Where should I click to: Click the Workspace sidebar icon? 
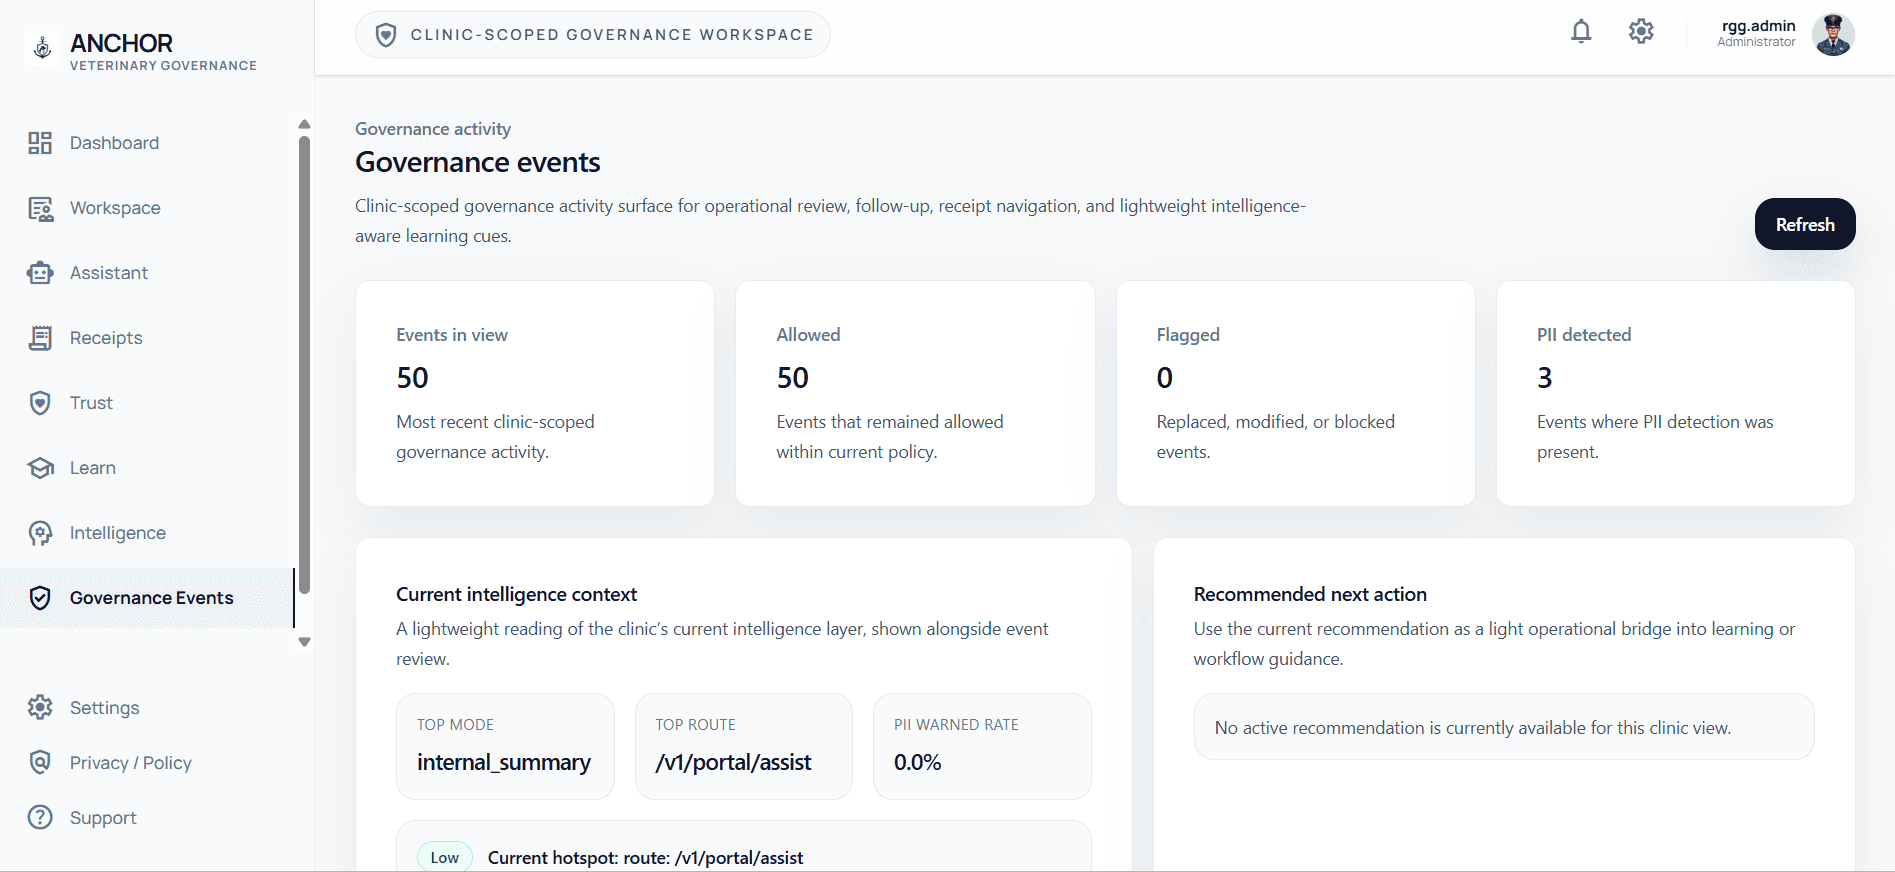[40, 208]
